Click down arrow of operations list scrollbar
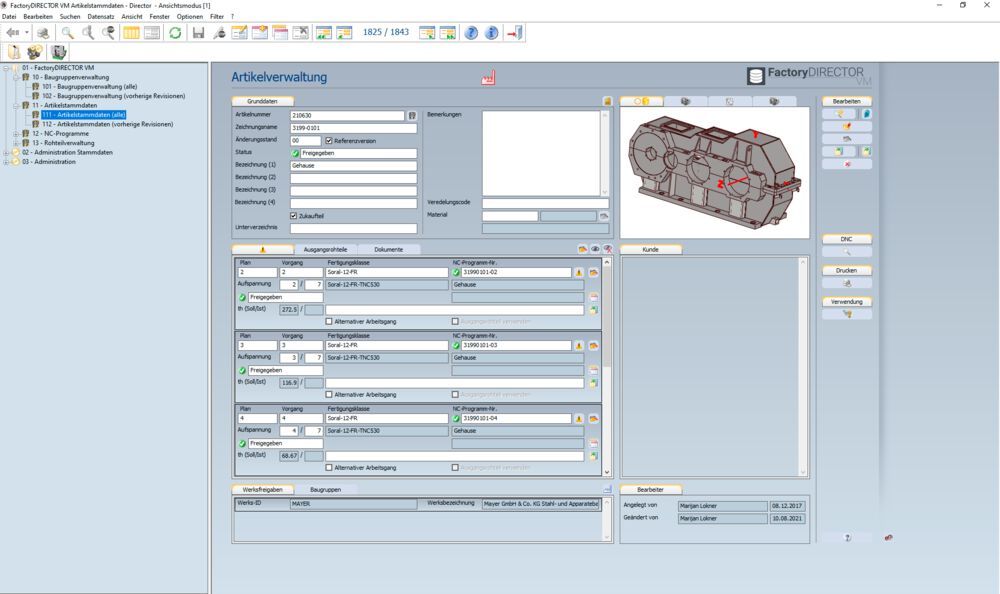The image size is (1000, 594). click(x=607, y=472)
